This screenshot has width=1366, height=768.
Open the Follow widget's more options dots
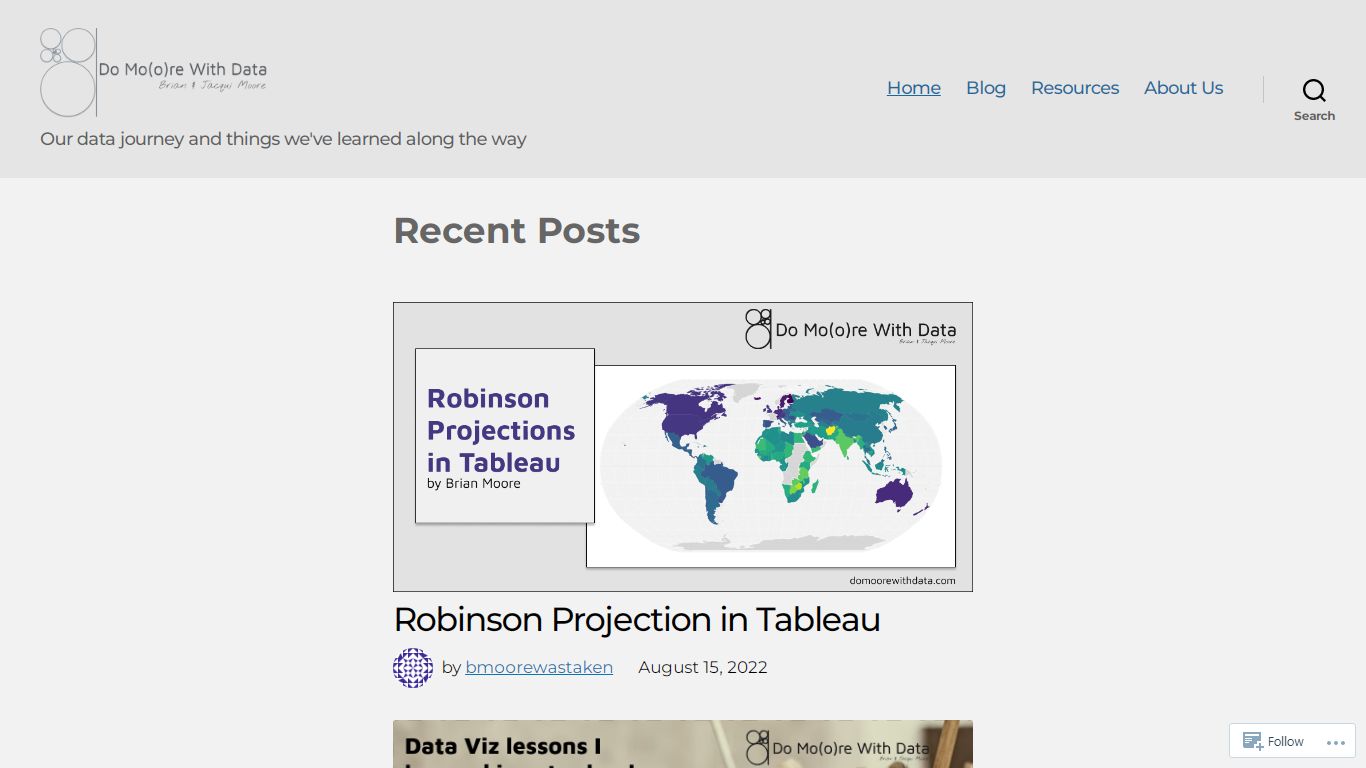point(1336,742)
